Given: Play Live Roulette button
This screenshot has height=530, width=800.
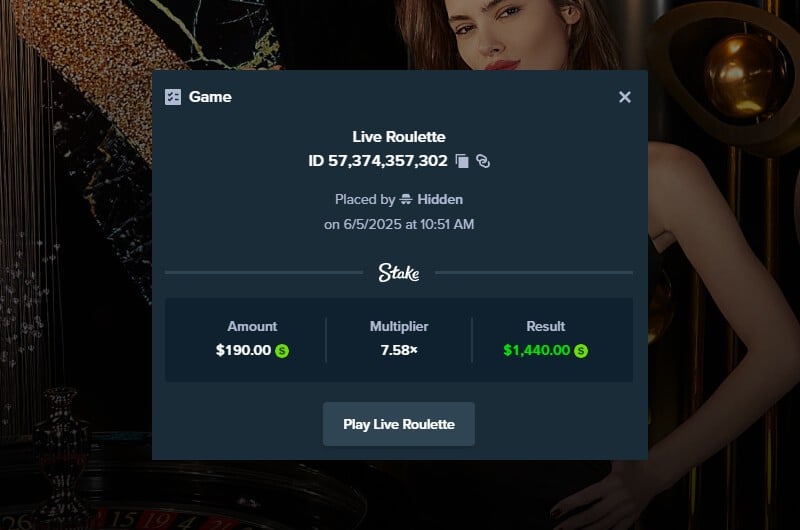Looking at the screenshot, I should coord(398,424).
